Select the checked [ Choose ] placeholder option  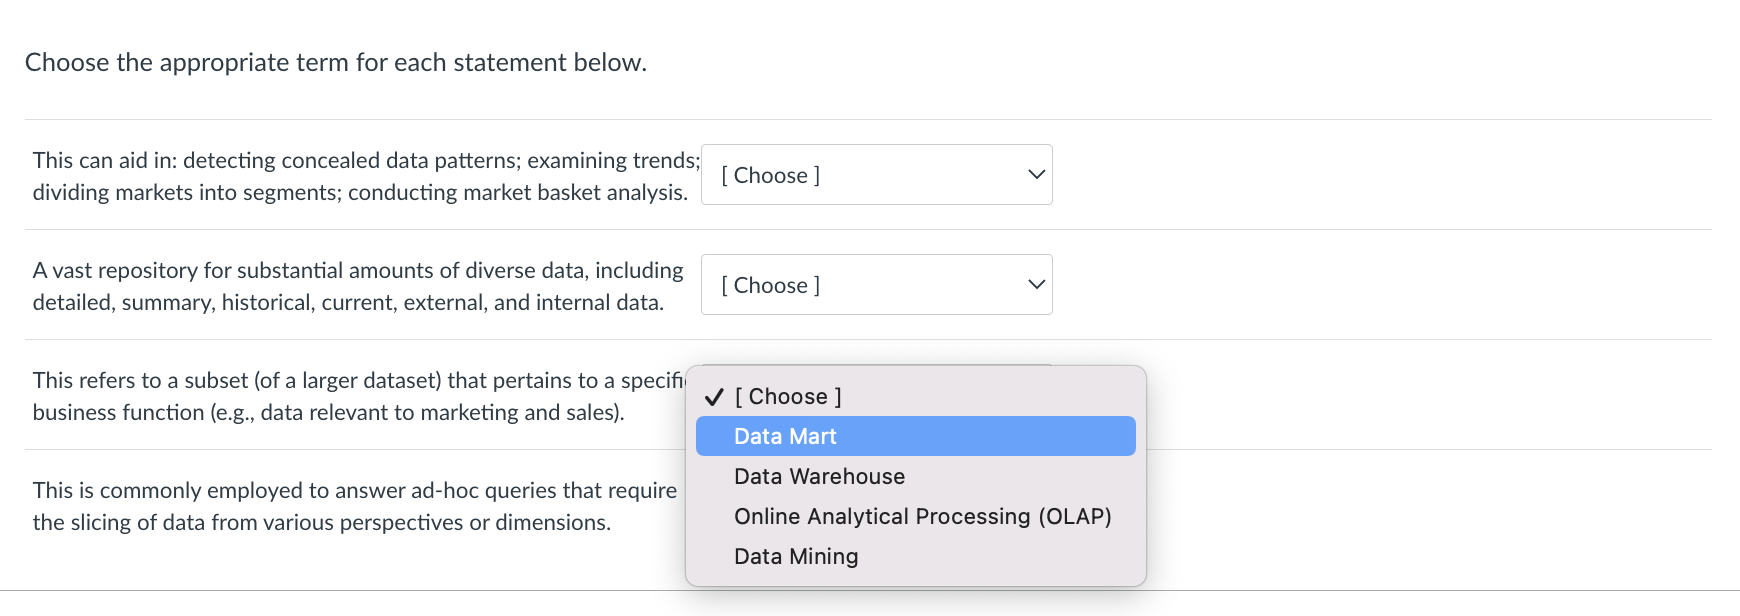pyautogui.click(x=788, y=396)
